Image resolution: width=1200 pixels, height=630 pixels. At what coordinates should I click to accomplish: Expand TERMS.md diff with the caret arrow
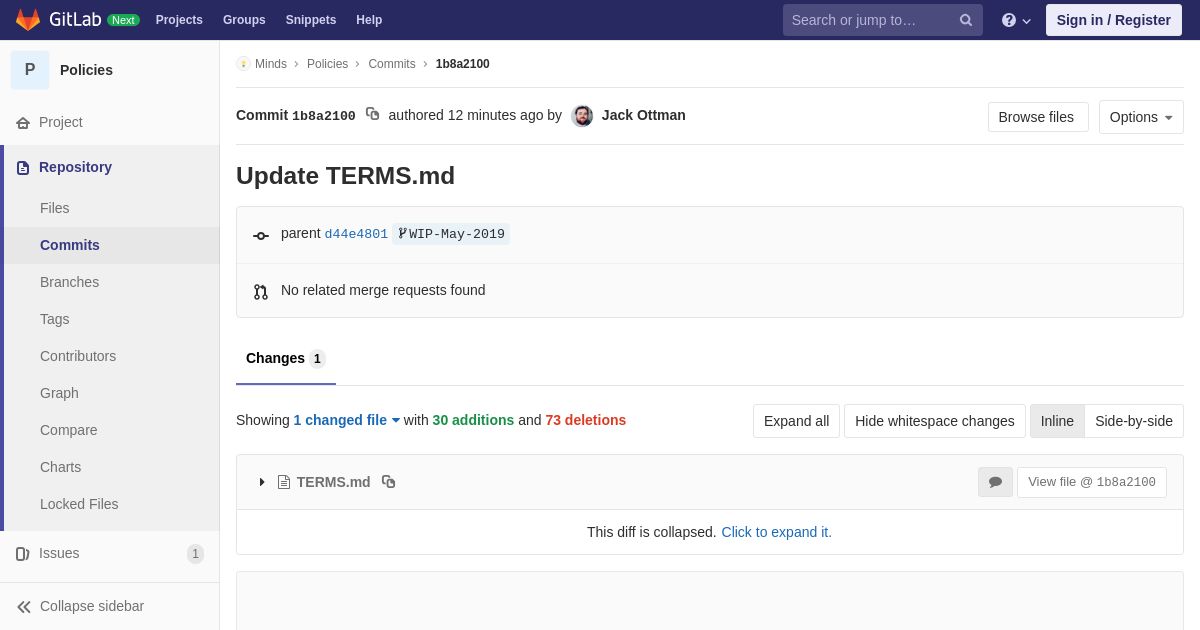click(262, 482)
